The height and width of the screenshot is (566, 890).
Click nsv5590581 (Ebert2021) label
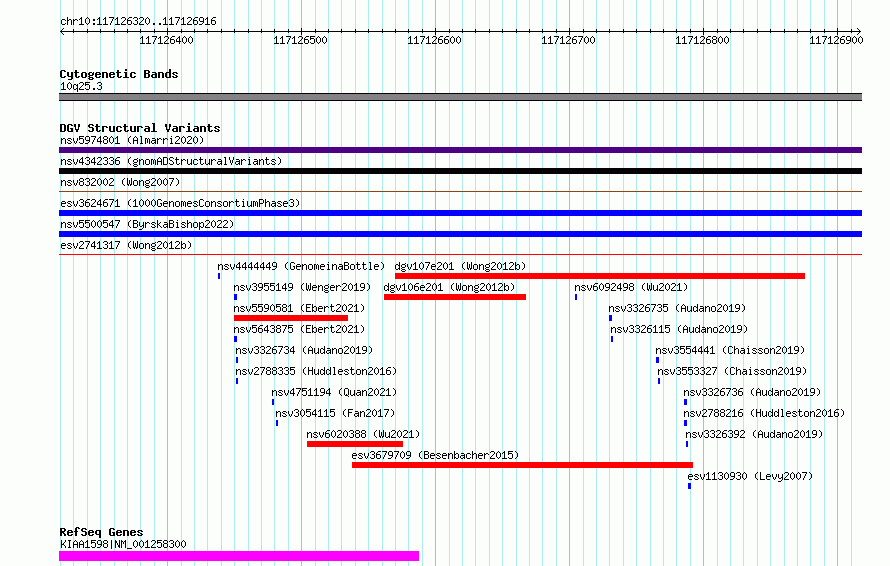tap(299, 308)
